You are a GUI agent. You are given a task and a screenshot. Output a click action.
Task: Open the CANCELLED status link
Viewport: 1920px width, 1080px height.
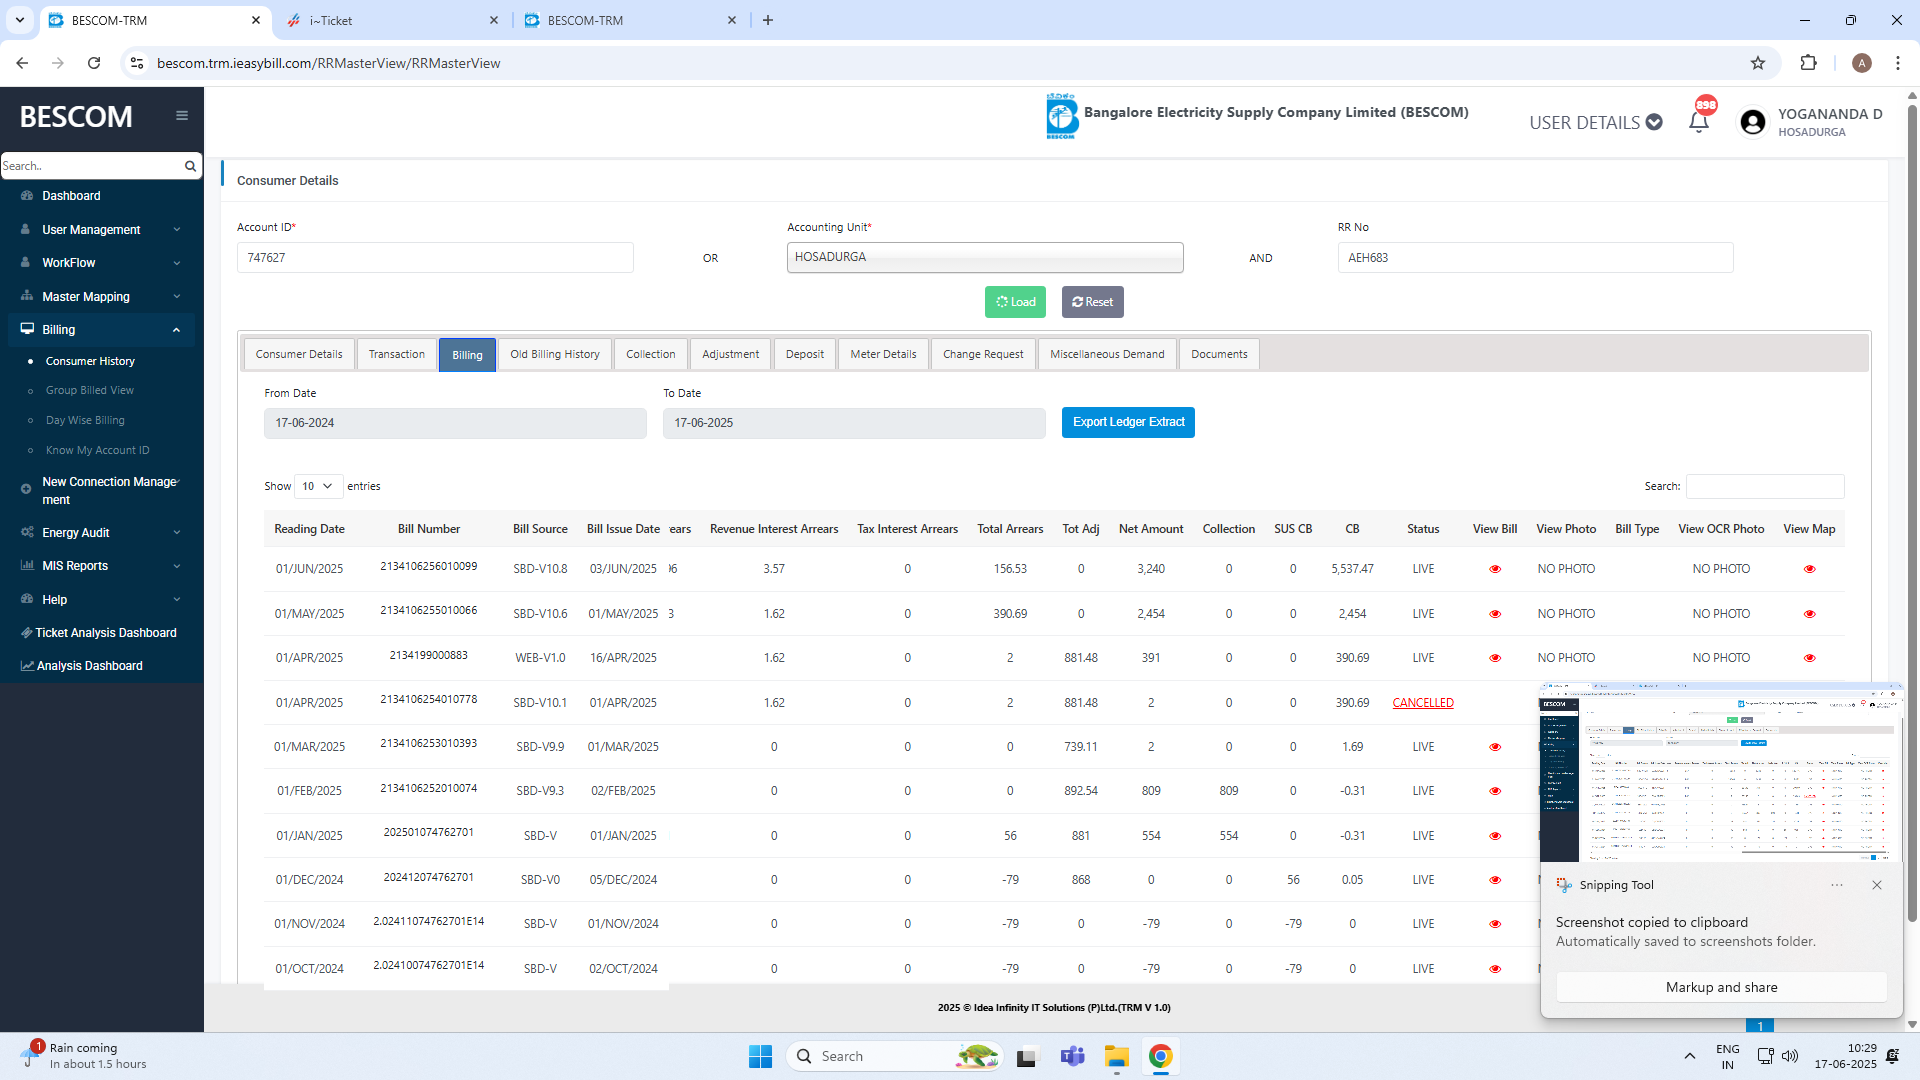(x=1423, y=703)
